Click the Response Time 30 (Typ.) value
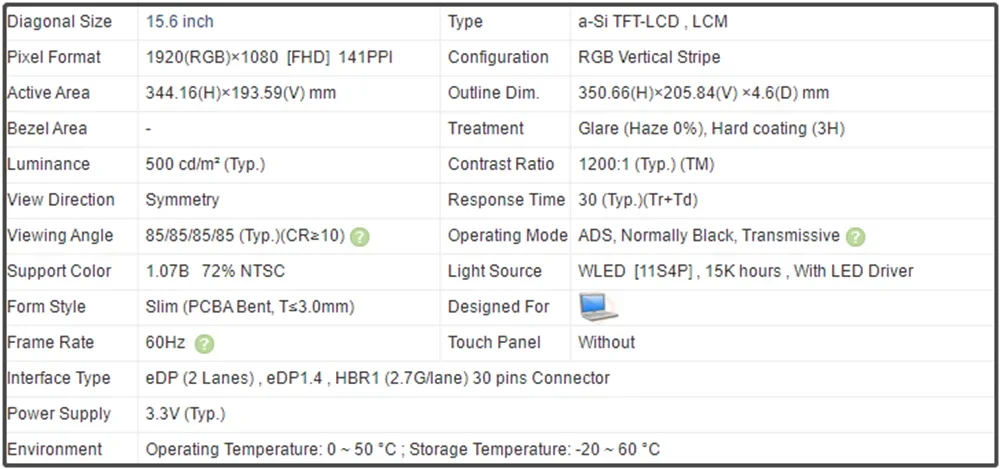 point(637,200)
